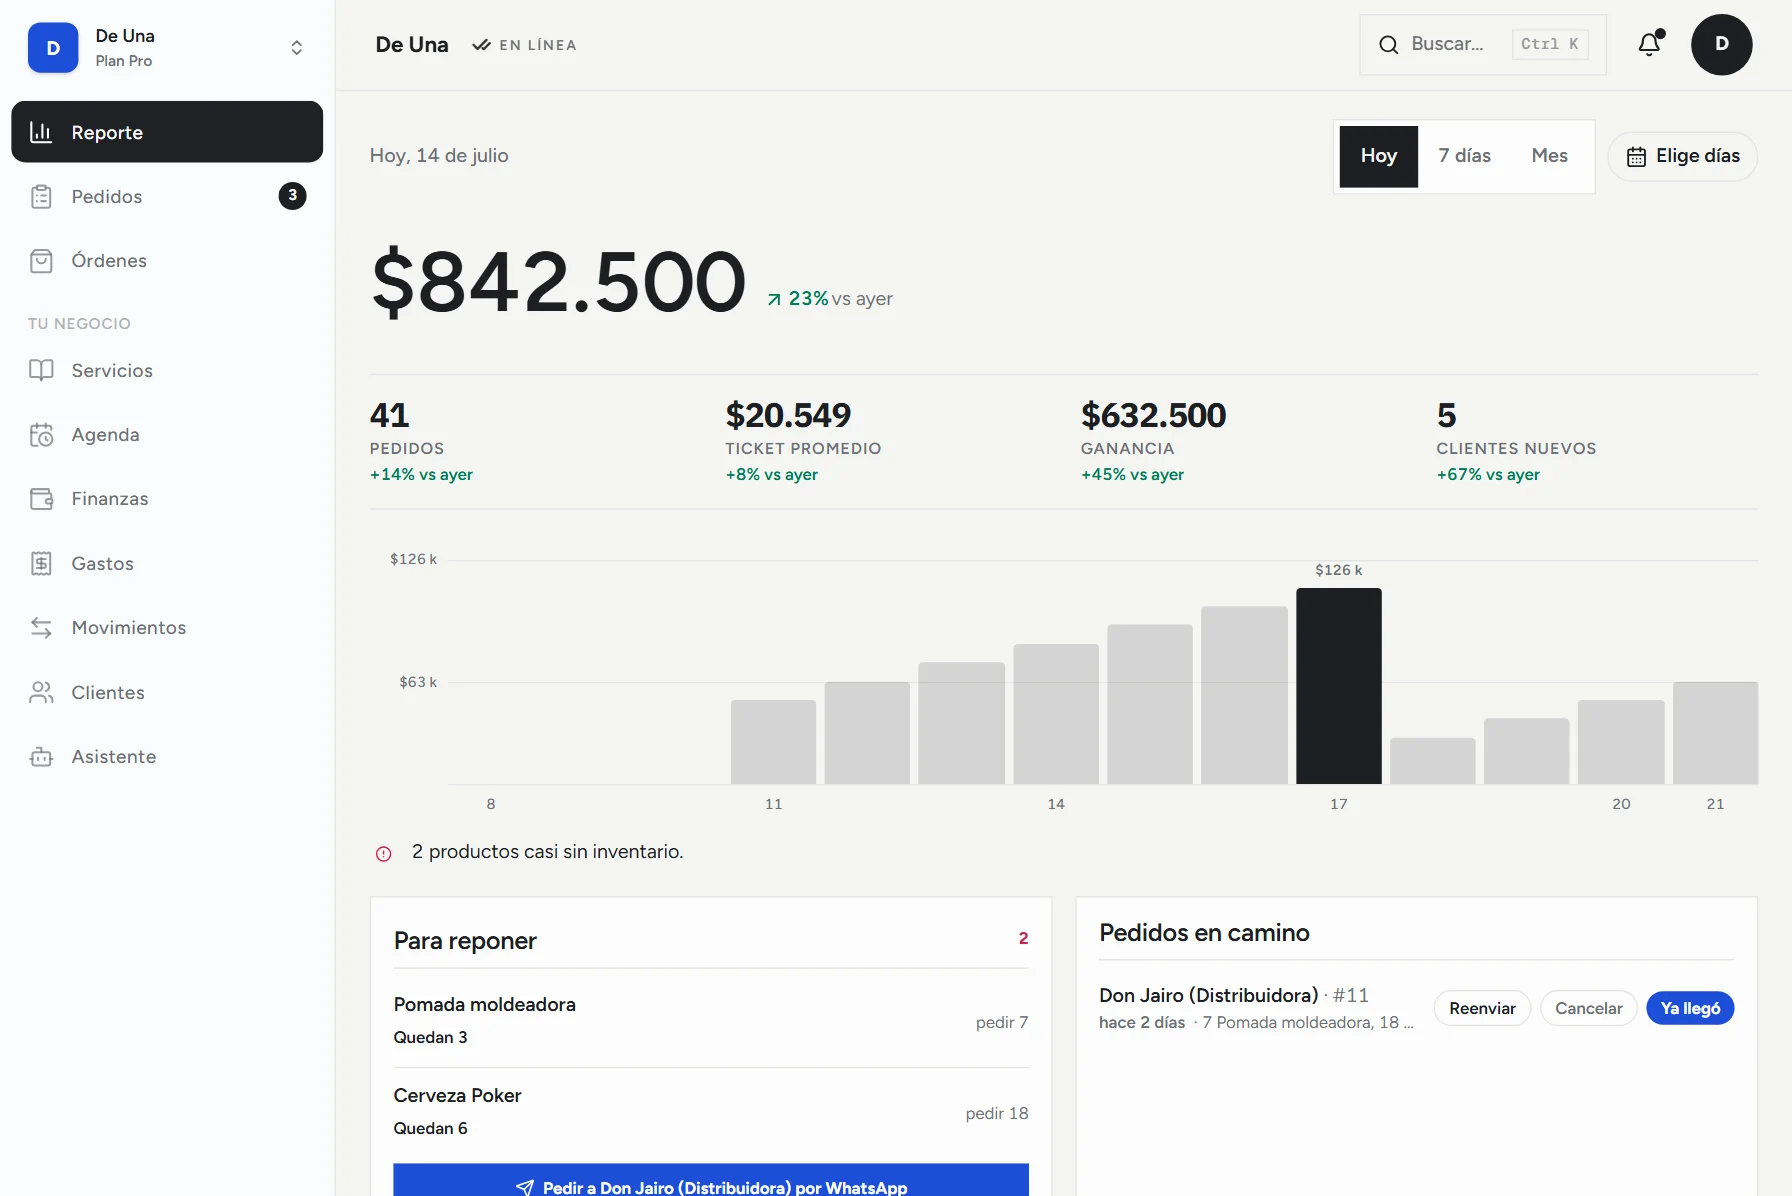1792x1196 pixels.
Task: Click the low-inventory warning icon
Action: [383, 853]
